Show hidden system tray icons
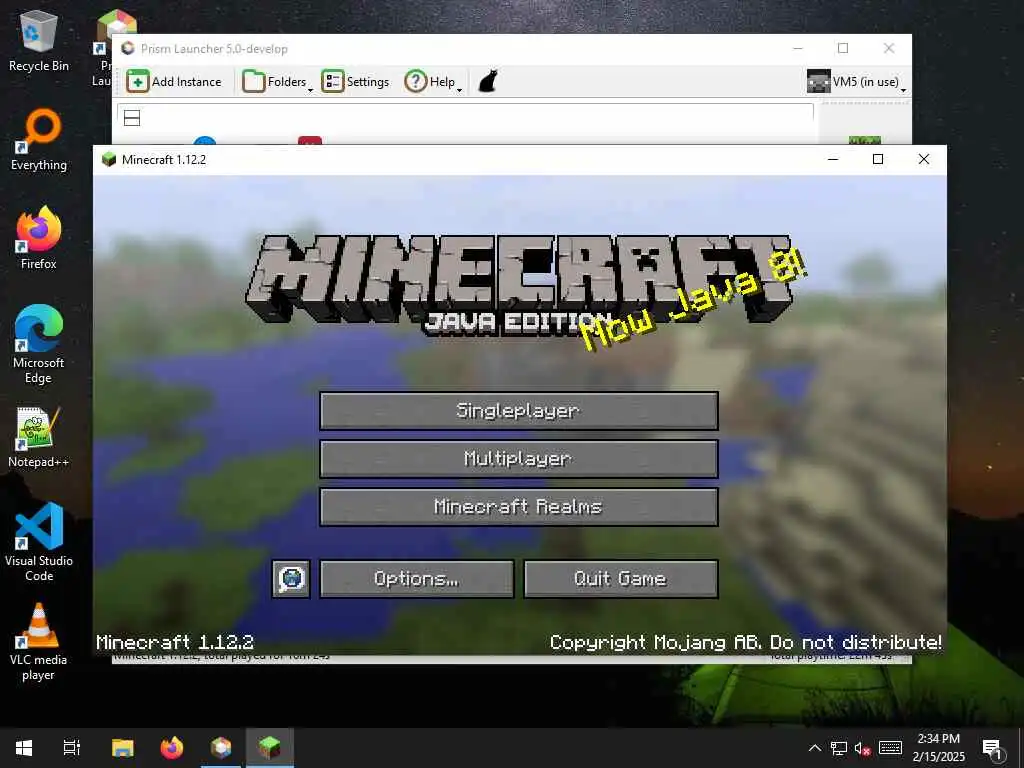 point(815,748)
